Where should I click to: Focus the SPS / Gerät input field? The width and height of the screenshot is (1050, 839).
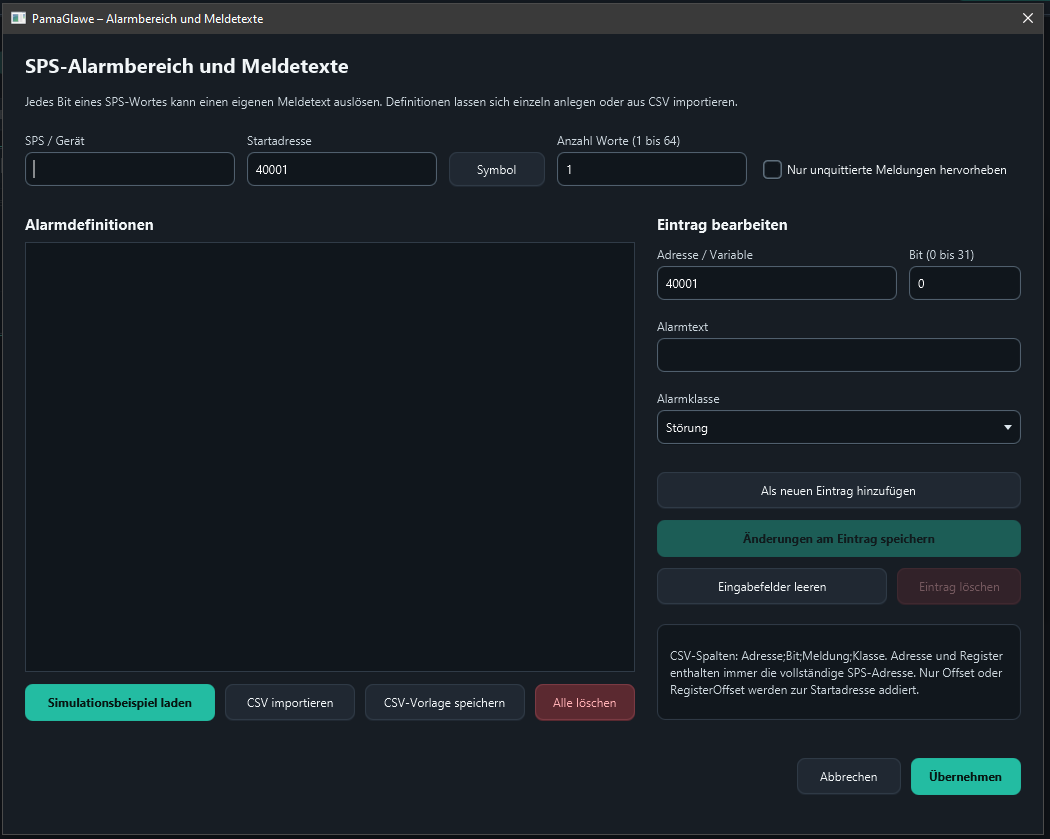[130, 169]
